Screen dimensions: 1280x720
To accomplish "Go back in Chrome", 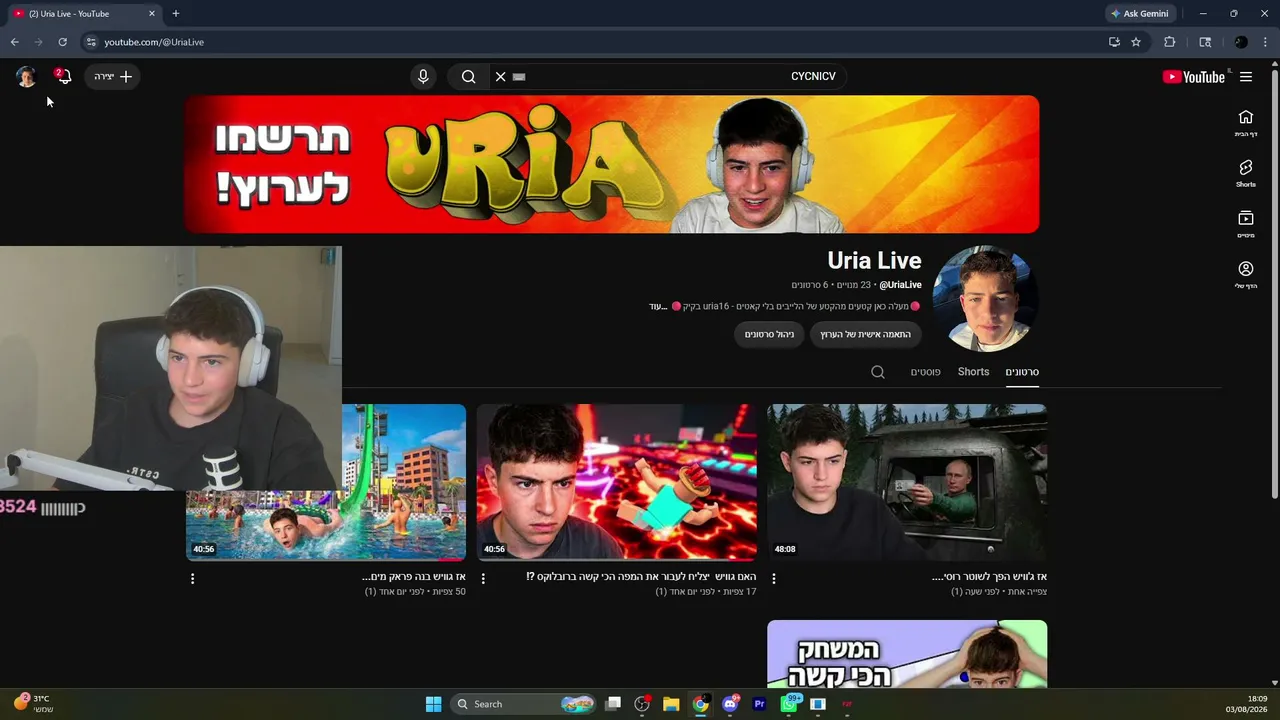I will 14,42.
